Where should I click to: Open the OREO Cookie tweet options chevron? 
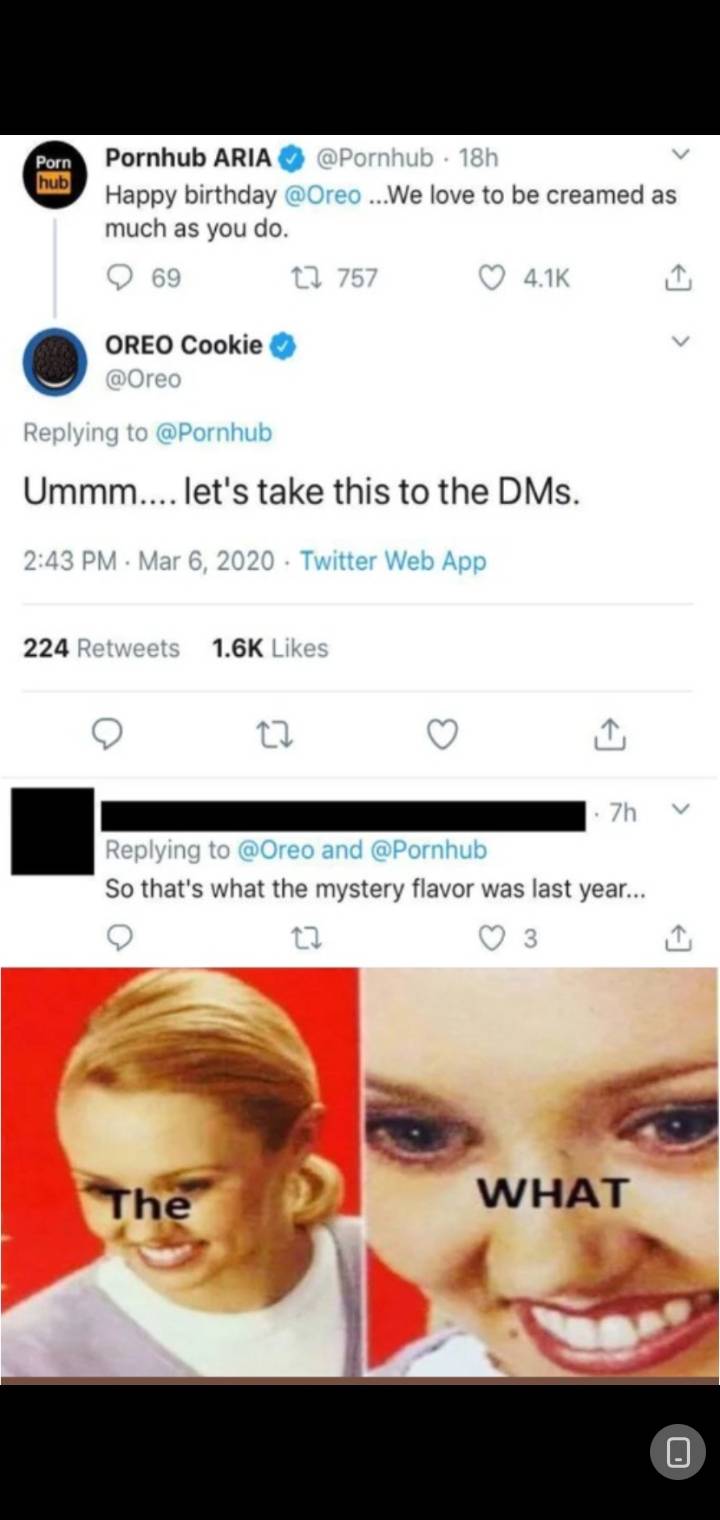tap(680, 342)
